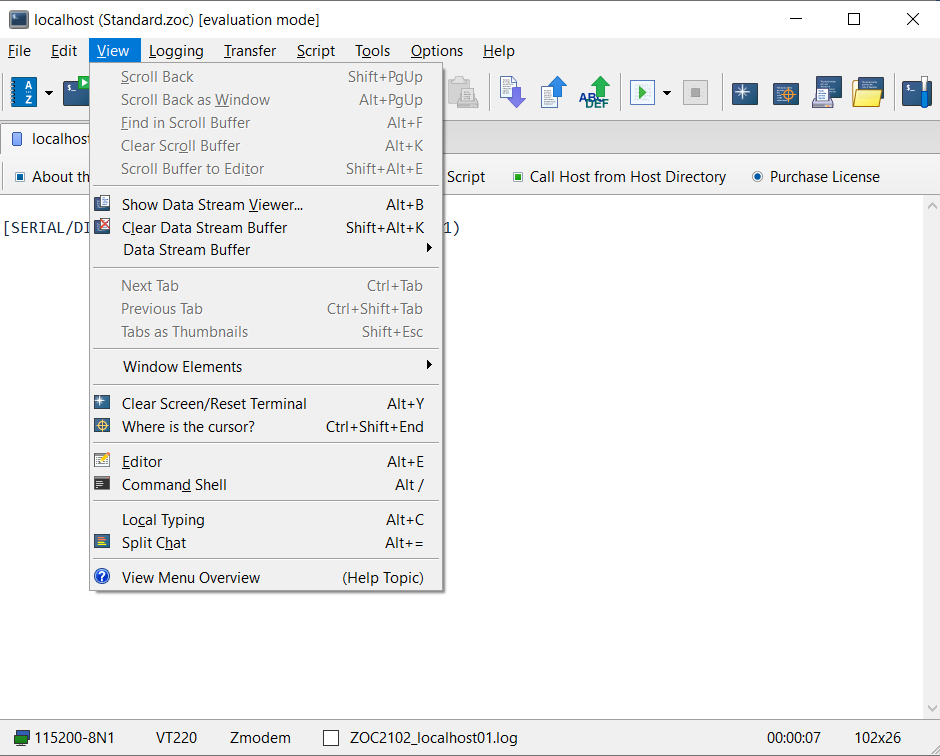Expand the Host Directory dropdown arrow
Viewport: 940px width, 756px height.
pyautogui.click(x=49, y=93)
